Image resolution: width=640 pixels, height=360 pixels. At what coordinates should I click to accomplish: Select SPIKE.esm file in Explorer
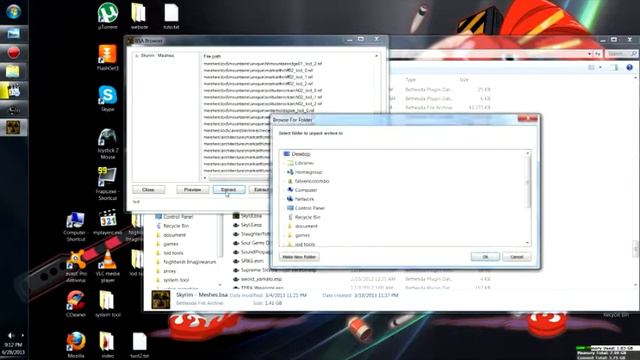coord(252,261)
